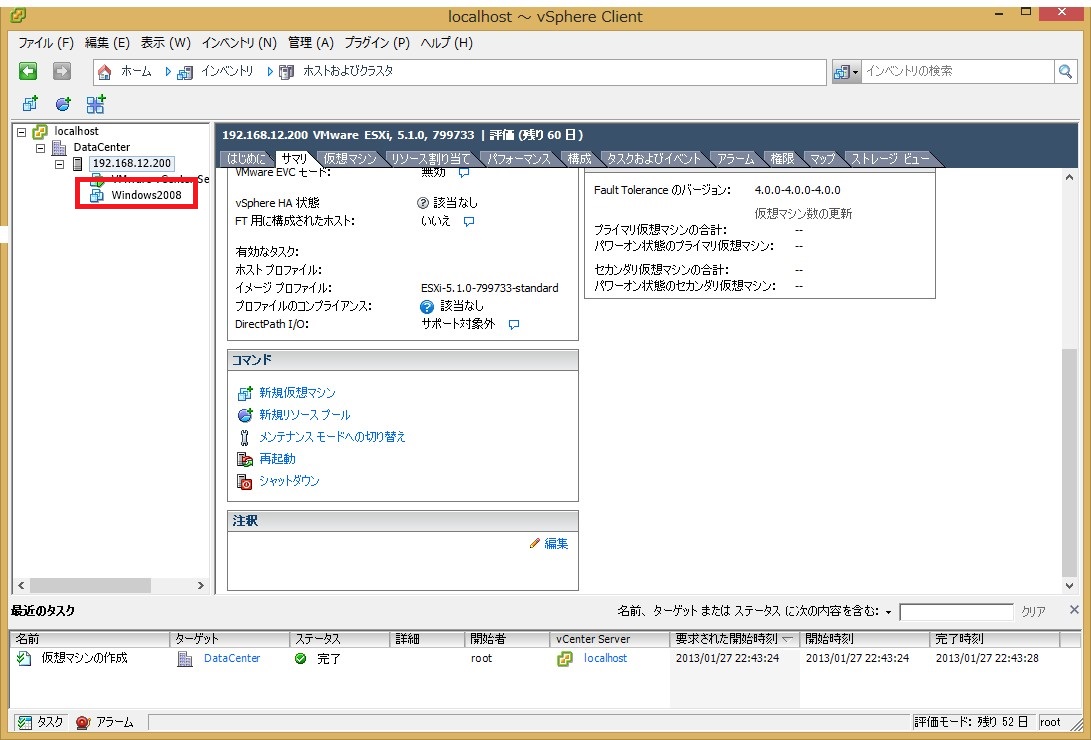Open the search type dropdown beside the inventory search
This screenshot has height=740, width=1091.
[x=847, y=71]
